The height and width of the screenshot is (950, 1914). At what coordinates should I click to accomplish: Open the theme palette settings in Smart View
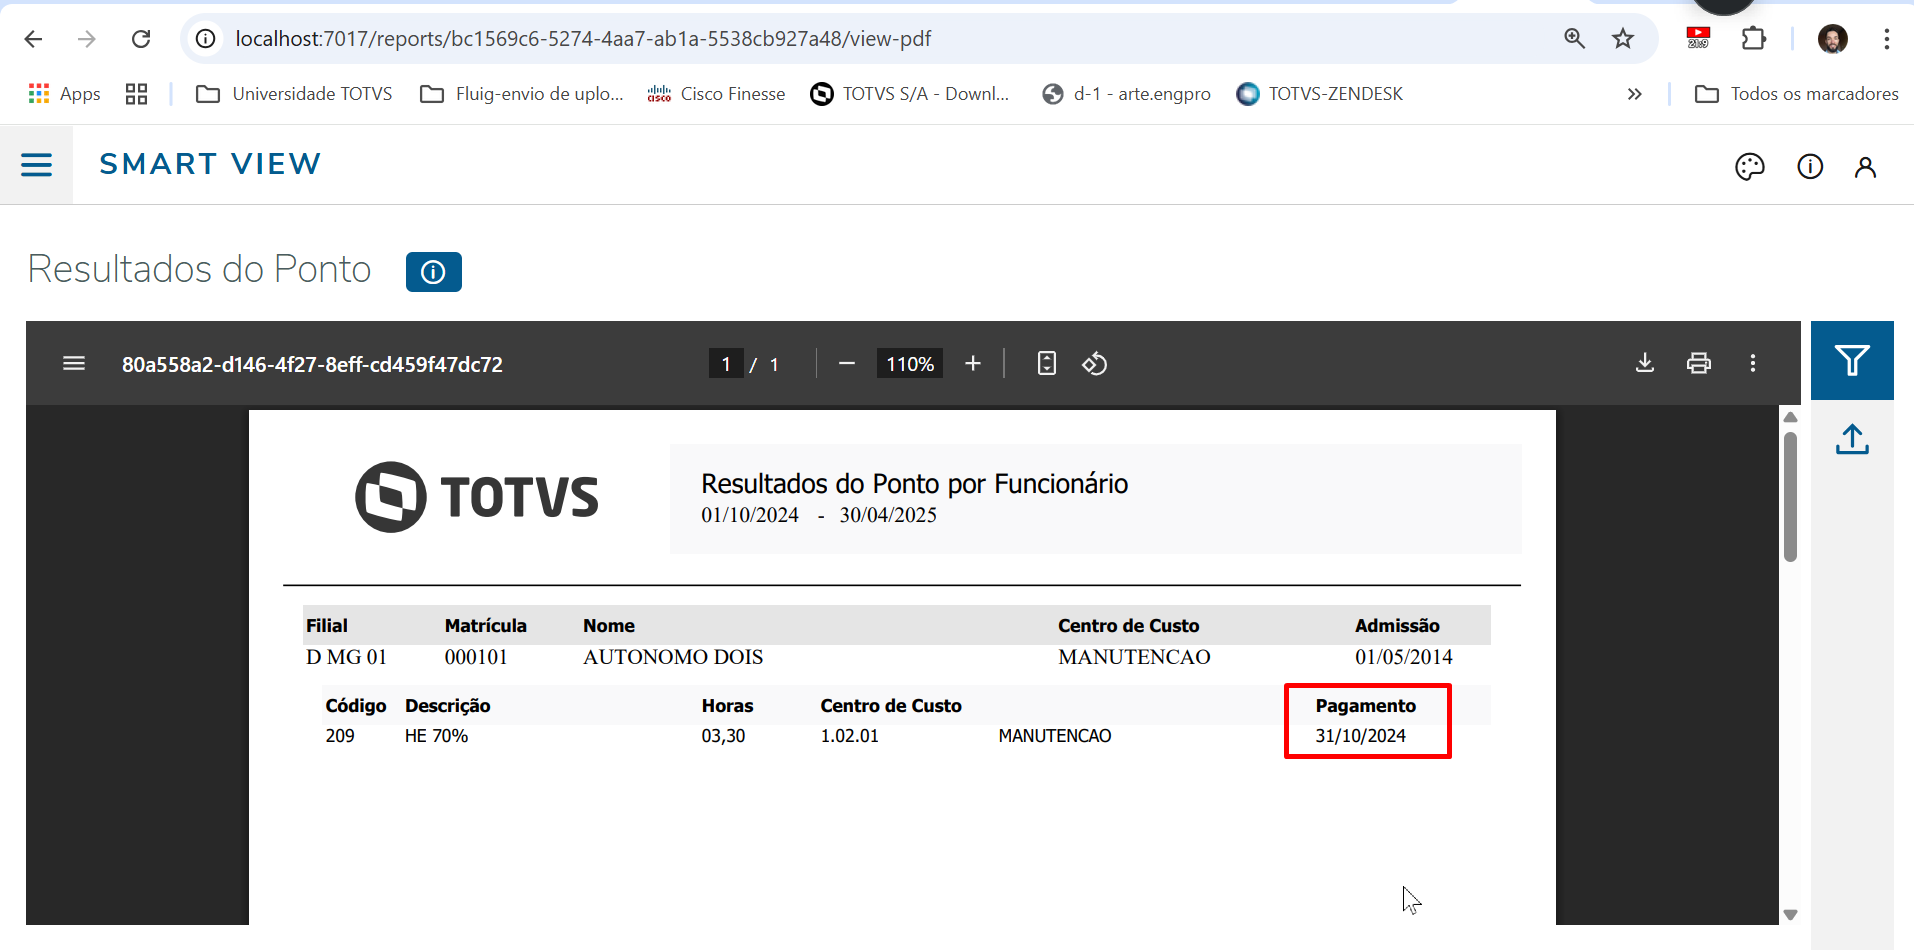[1750, 166]
